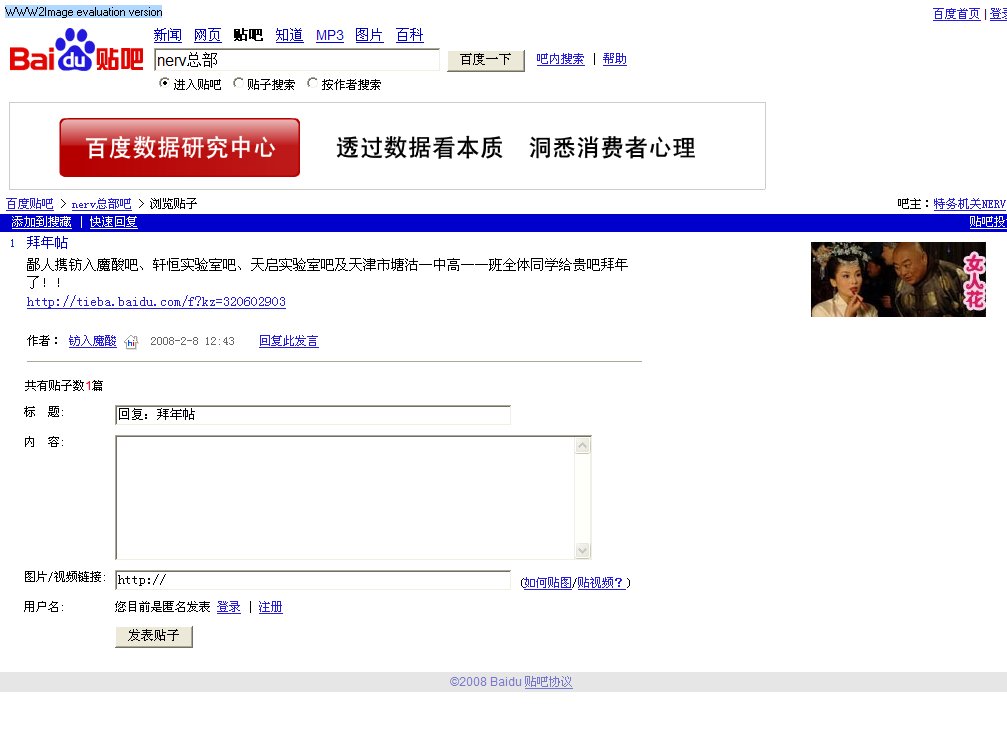Focus the 标题 title input field
Viewport: 1007px width, 737px height.
pyautogui.click(x=312, y=415)
